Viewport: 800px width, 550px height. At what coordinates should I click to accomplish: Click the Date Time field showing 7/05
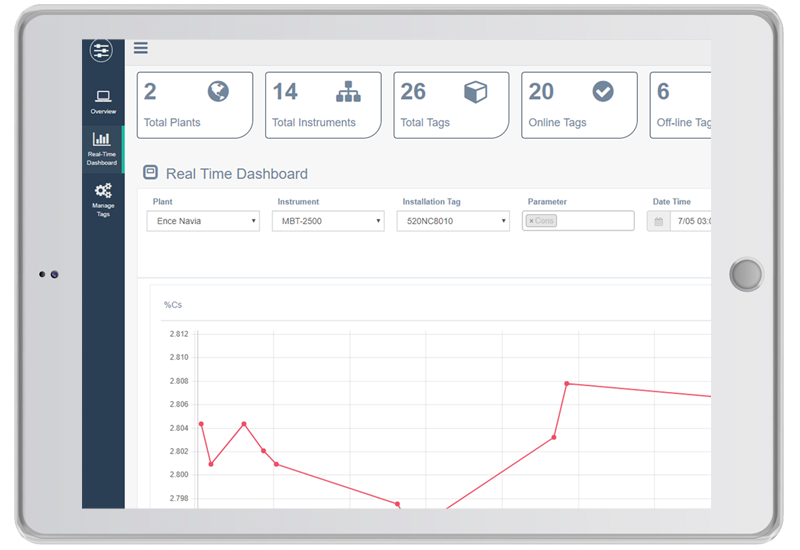pos(691,221)
